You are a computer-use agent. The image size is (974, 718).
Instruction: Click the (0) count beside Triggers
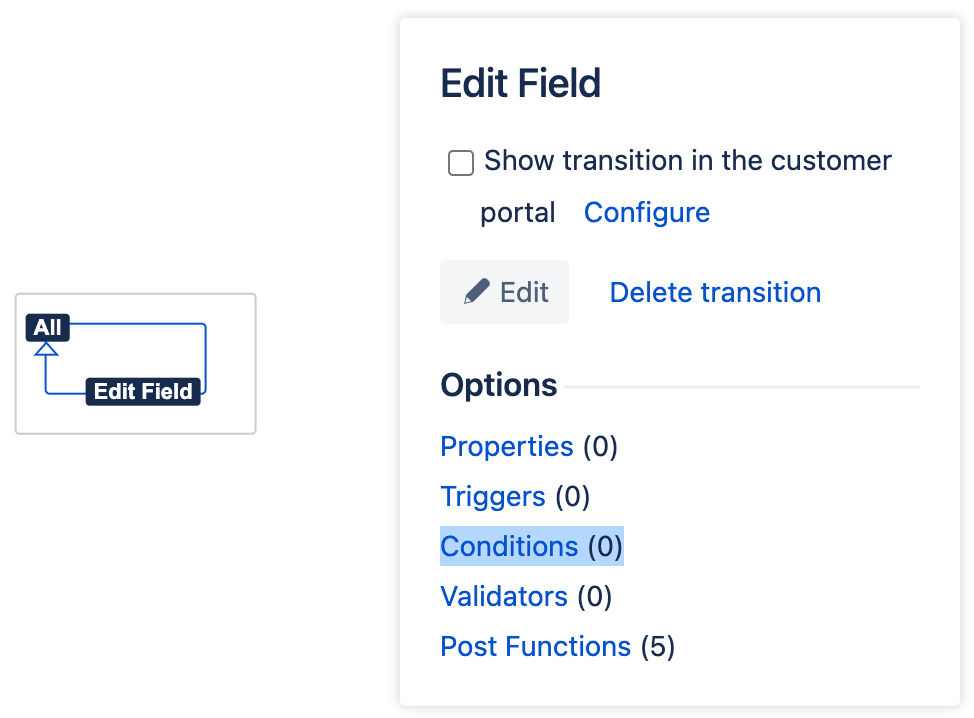tap(572, 496)
